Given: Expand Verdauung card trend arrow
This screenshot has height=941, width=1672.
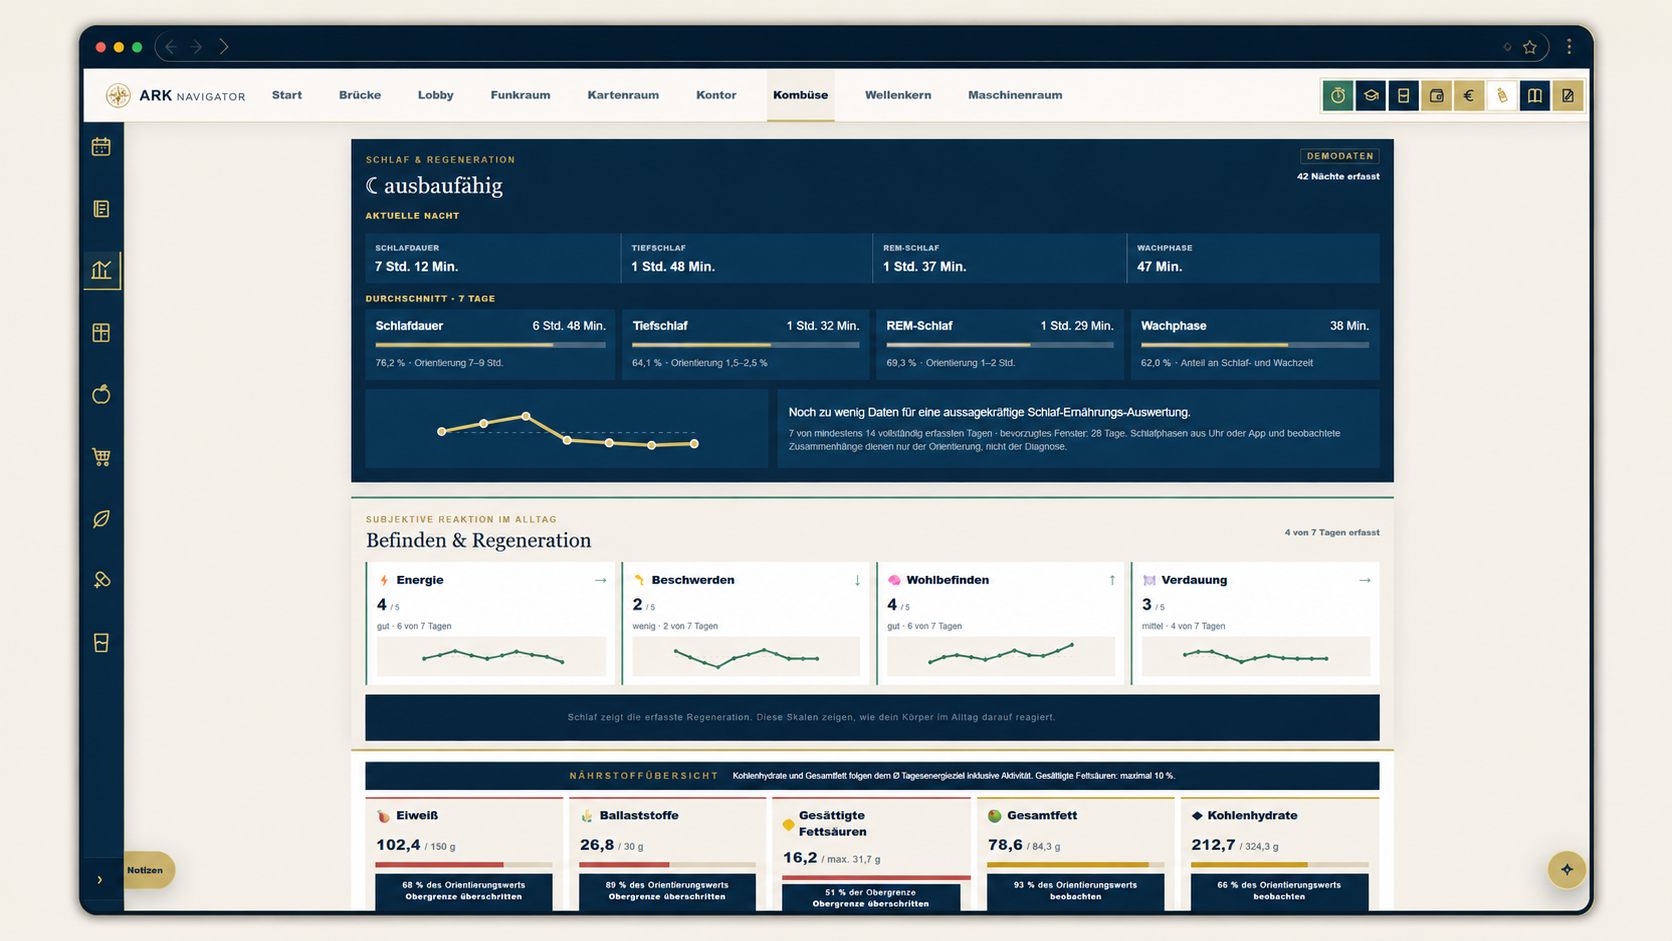Looking at the screenshot, I should [1365, 580].
